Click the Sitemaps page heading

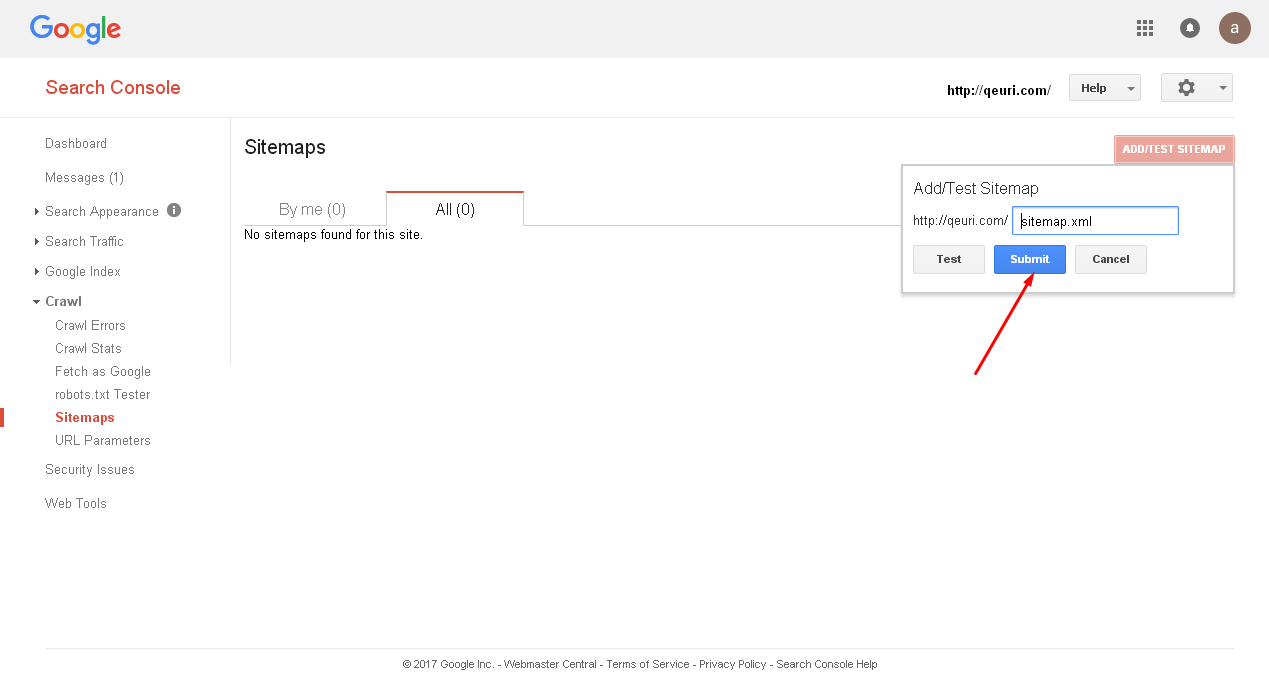(285, 147)
